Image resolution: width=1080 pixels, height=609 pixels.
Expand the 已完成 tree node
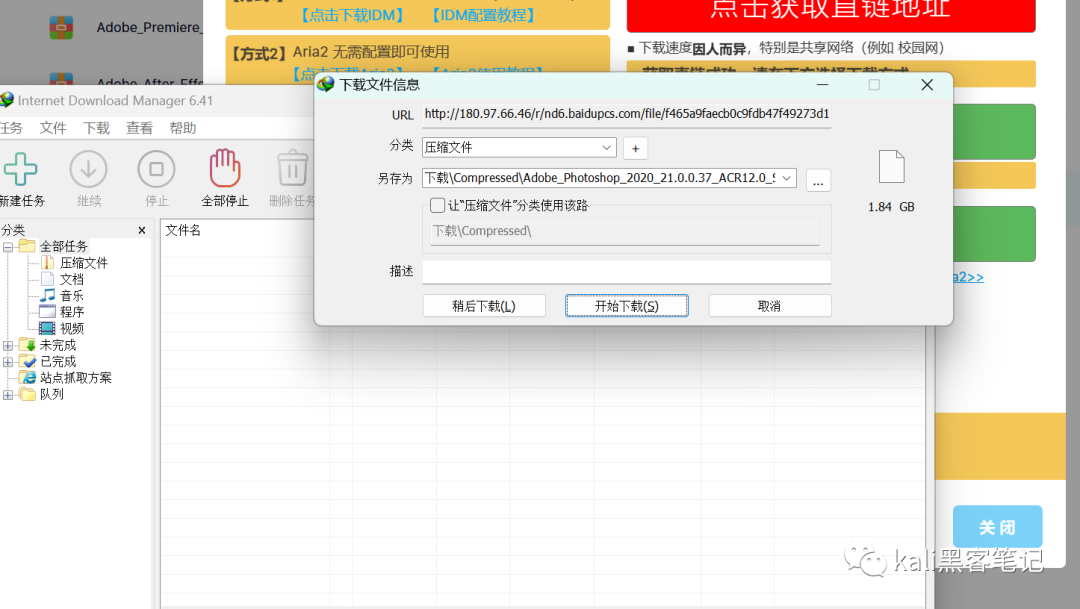8,362
